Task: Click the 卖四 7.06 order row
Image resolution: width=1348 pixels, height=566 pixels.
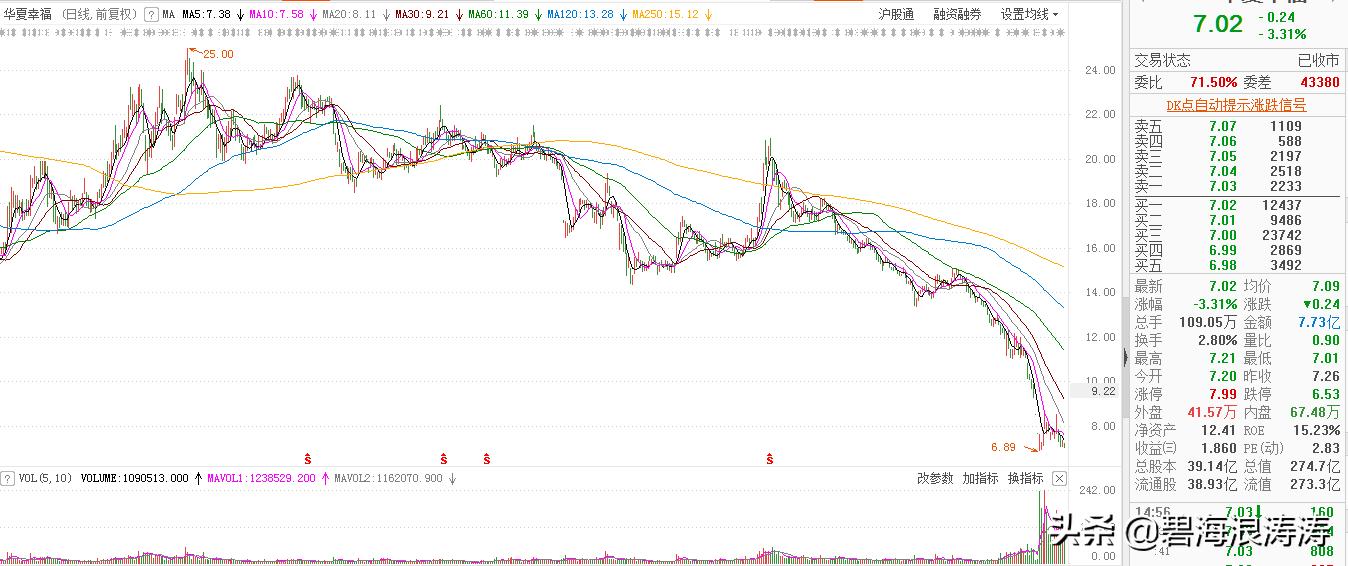Action: (x=1236, y=141)
